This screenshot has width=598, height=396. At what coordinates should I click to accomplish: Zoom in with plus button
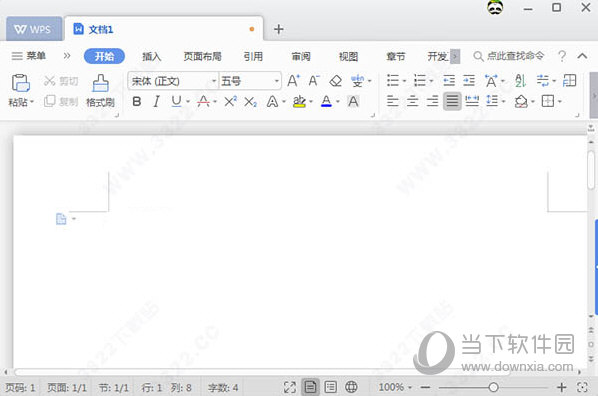pos(561,387)
